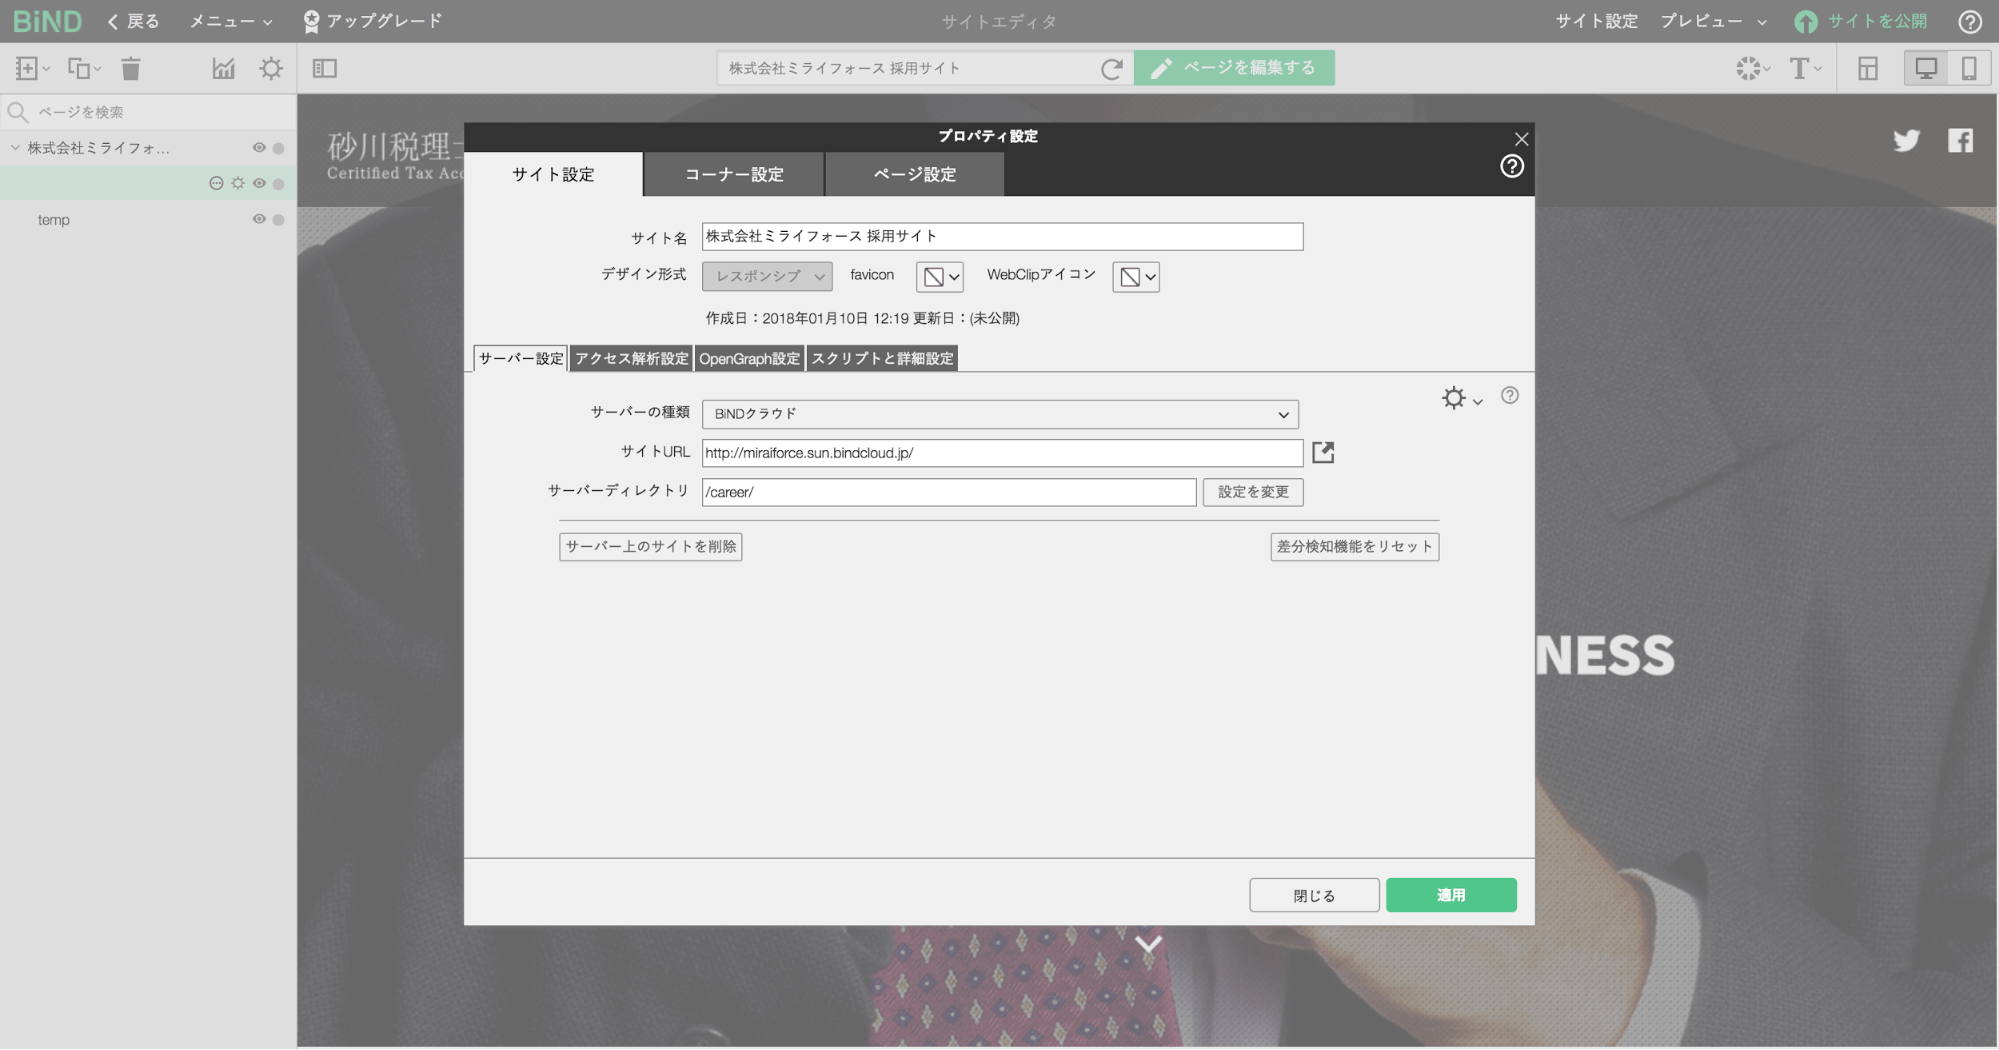This screenshot has height=1050, width=1999.
Task: Click the BiND logo
Action: pyautogui.click(x=47, y=21)
